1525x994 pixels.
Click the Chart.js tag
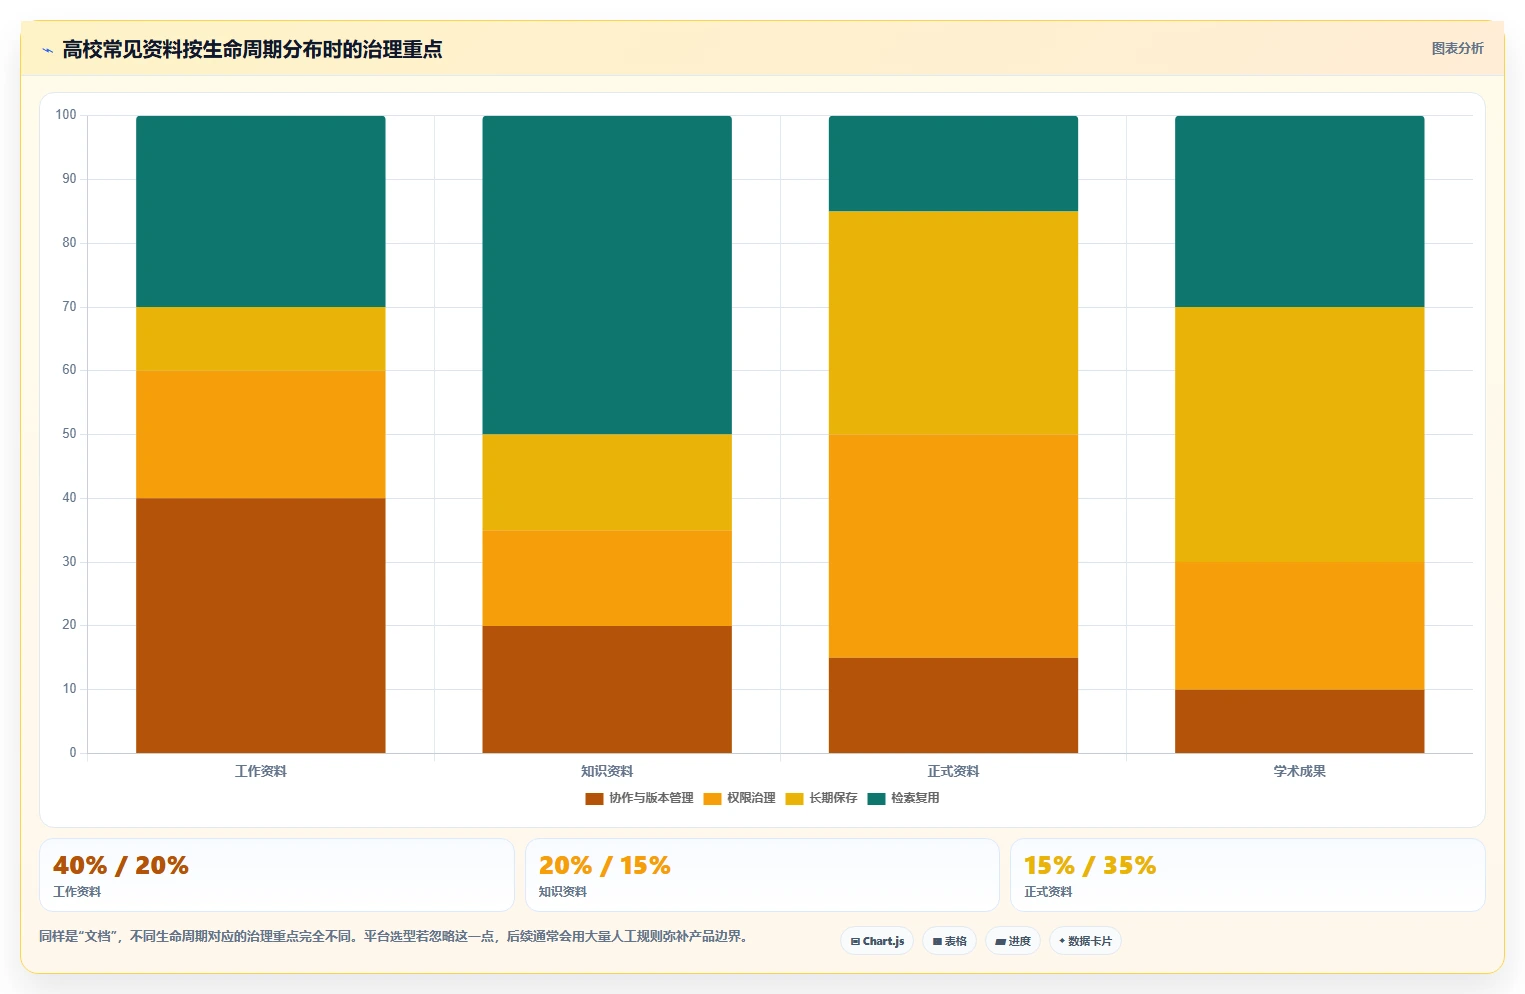click(877, 941)
